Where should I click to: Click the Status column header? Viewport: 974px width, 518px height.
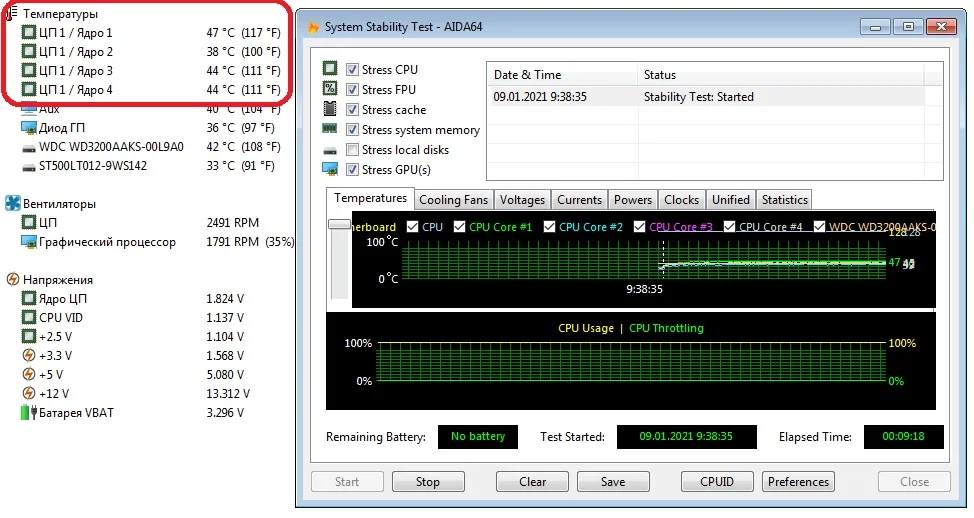[781, 75]
